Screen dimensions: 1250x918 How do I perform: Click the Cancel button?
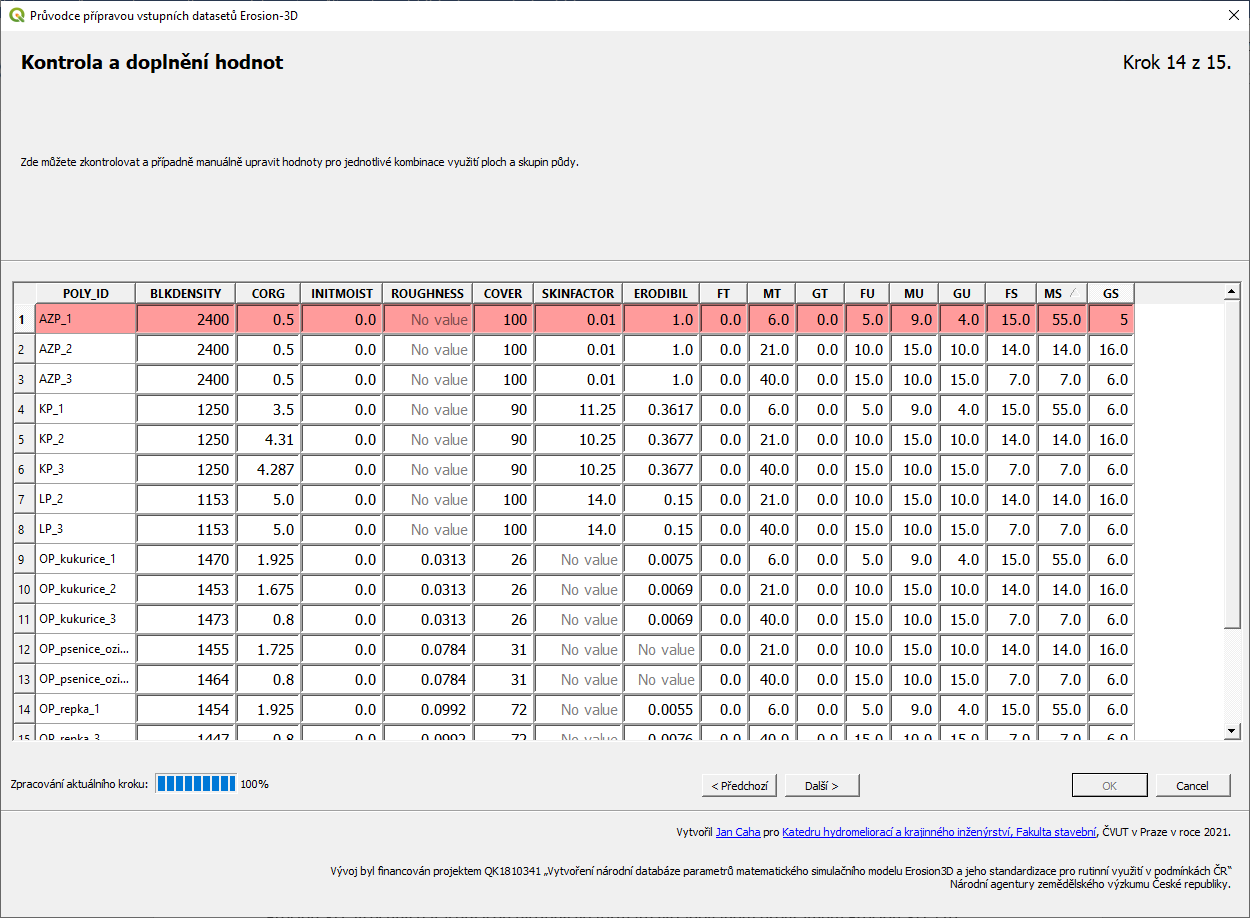1192,785
